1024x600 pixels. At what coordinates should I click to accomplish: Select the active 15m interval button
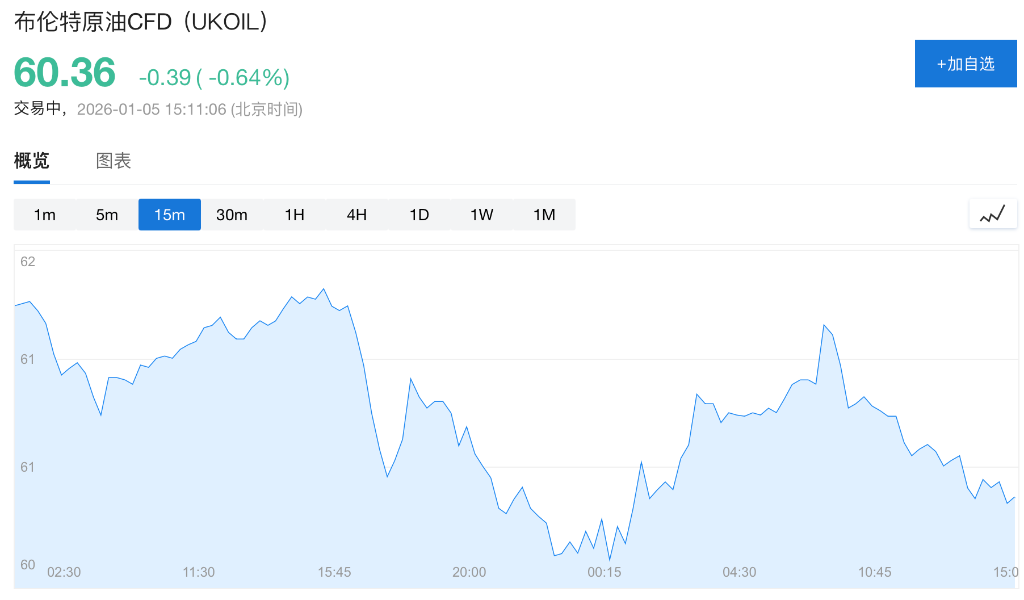[x=169, y=215]
